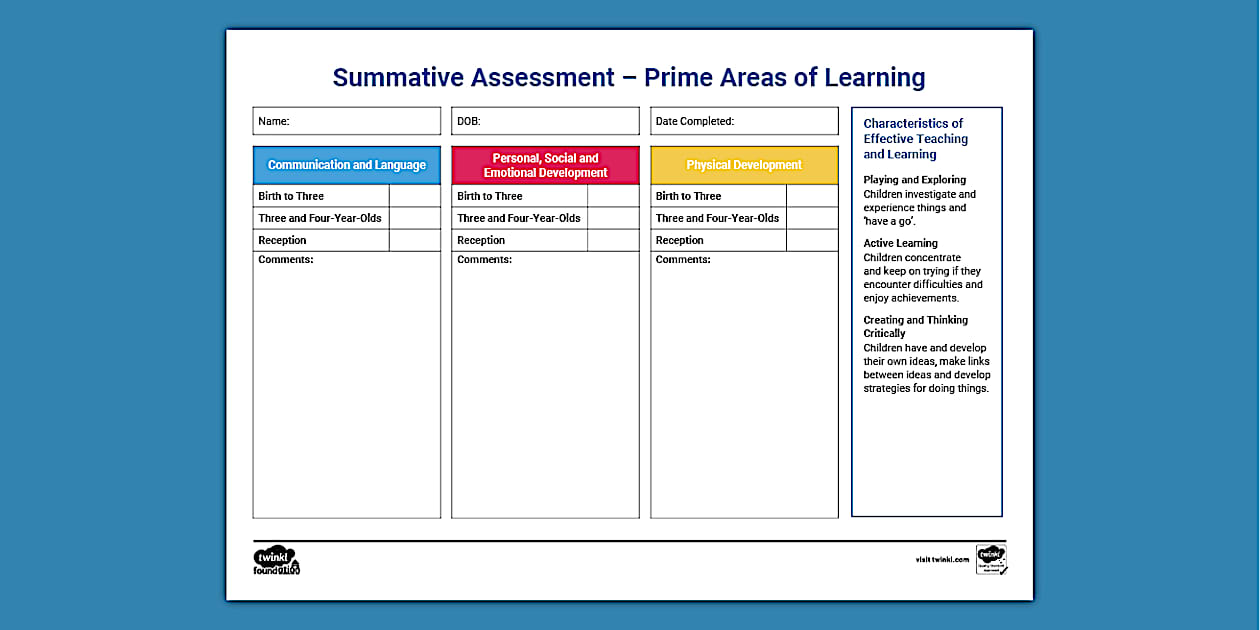Viewport: 1260px width, 630px height.
Task: Switch to the Physical Development column
Action: click(x=744, y=330)
